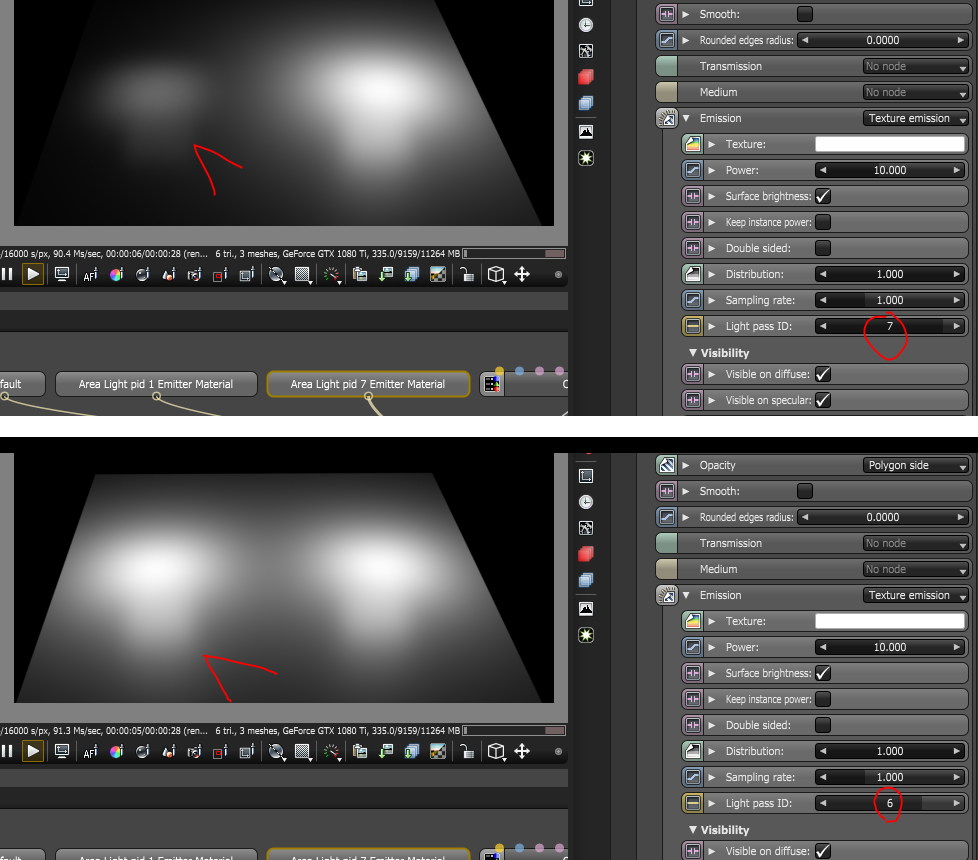Open clay mode sphere menu in upper toolbar

click(x=276, y=274)
